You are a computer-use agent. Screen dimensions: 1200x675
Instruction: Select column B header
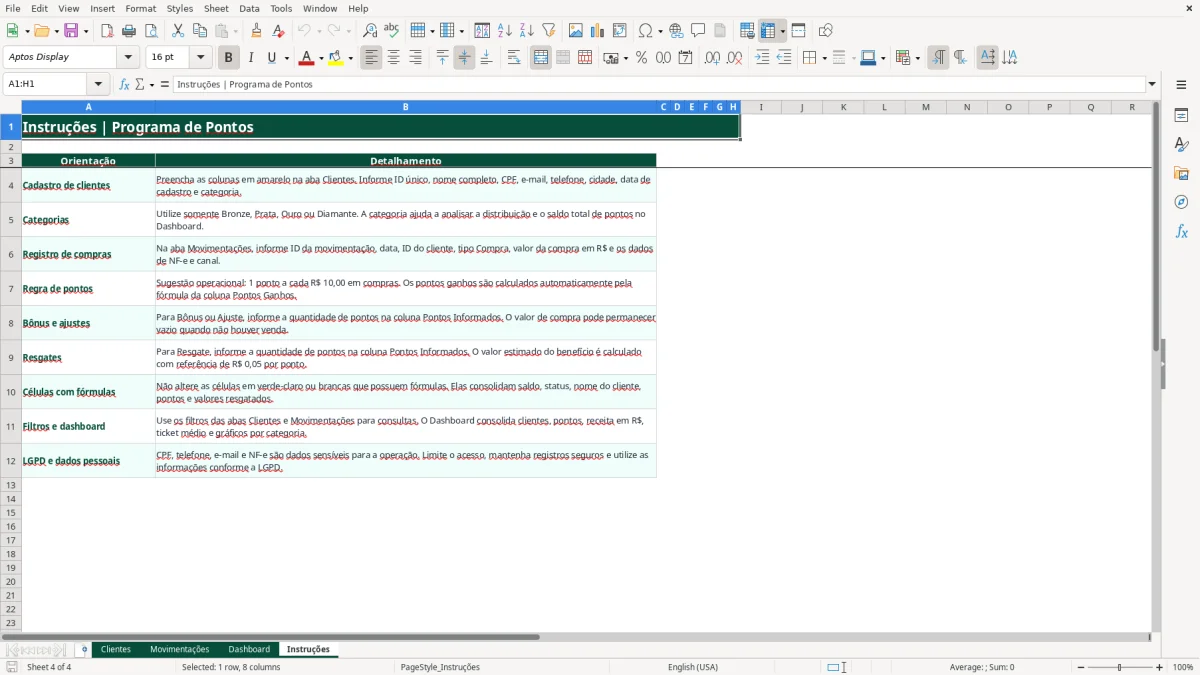tap(405, 107)
